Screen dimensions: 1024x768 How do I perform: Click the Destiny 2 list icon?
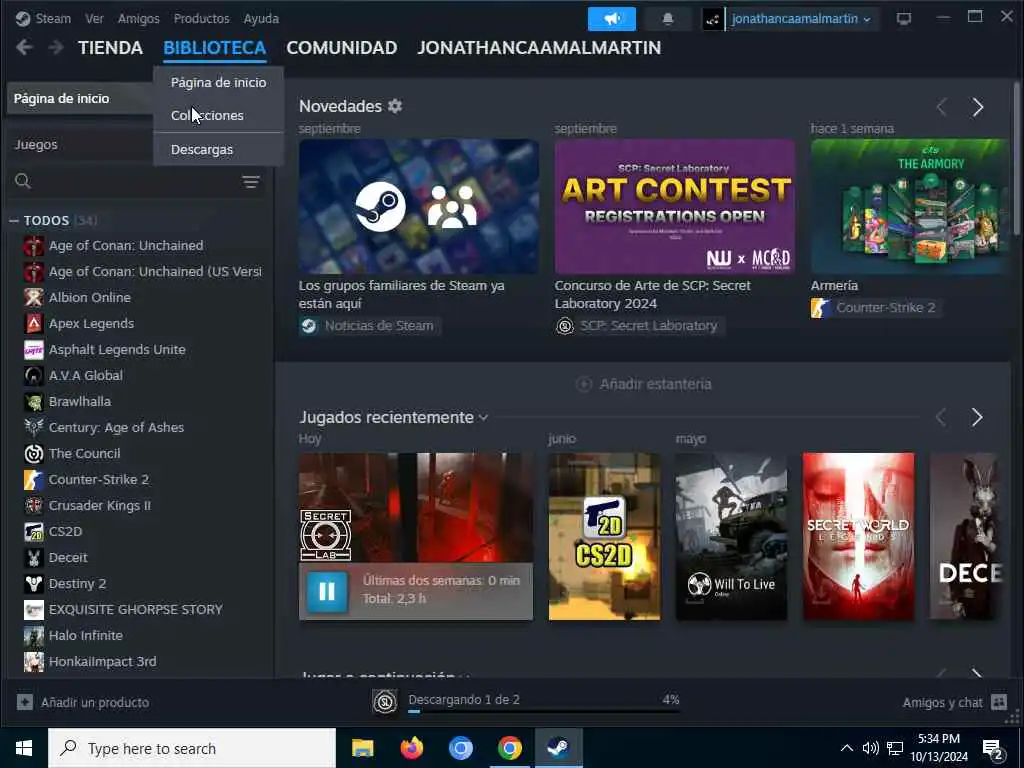tap(34, 583)
